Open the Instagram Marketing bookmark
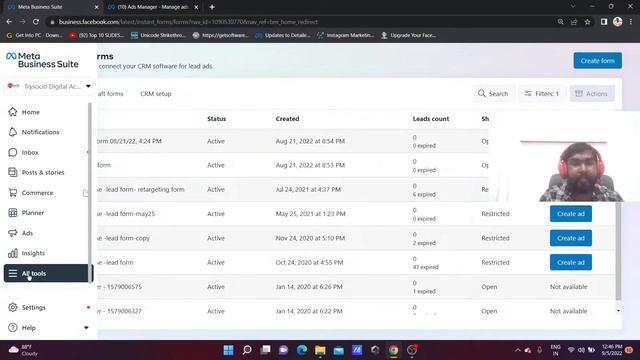Screen dimensions: 640x360 coord(345,35)
